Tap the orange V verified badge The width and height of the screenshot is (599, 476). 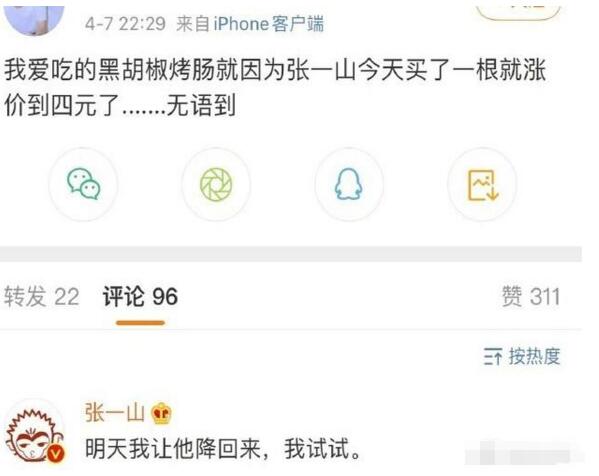tap(56, 453)
